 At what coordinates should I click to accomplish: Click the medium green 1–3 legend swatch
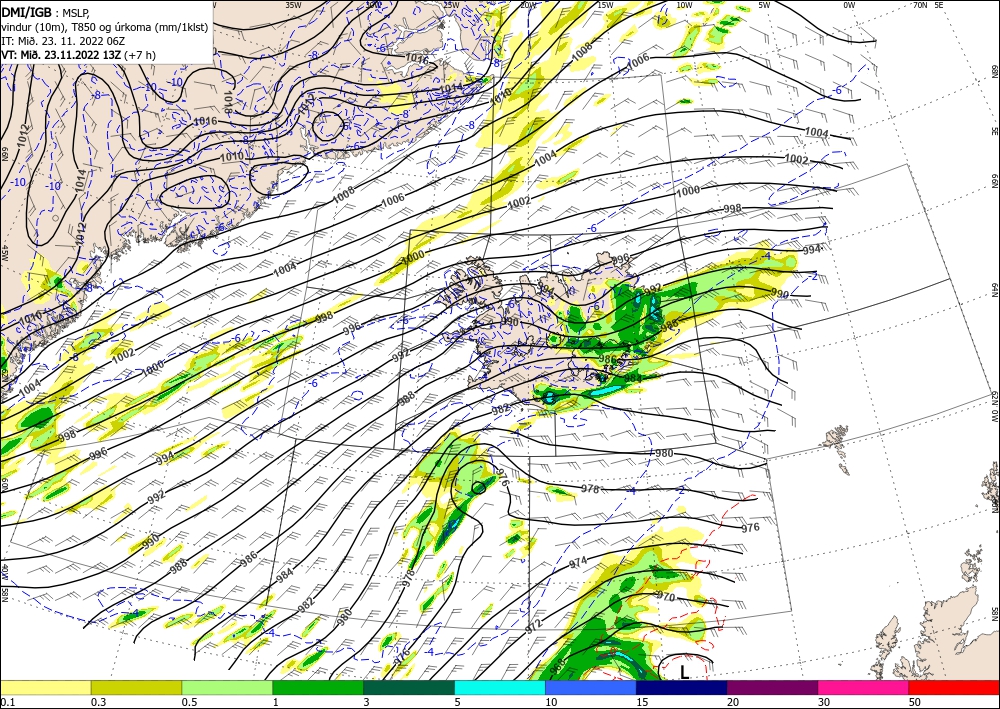click(x=318, y=687)
